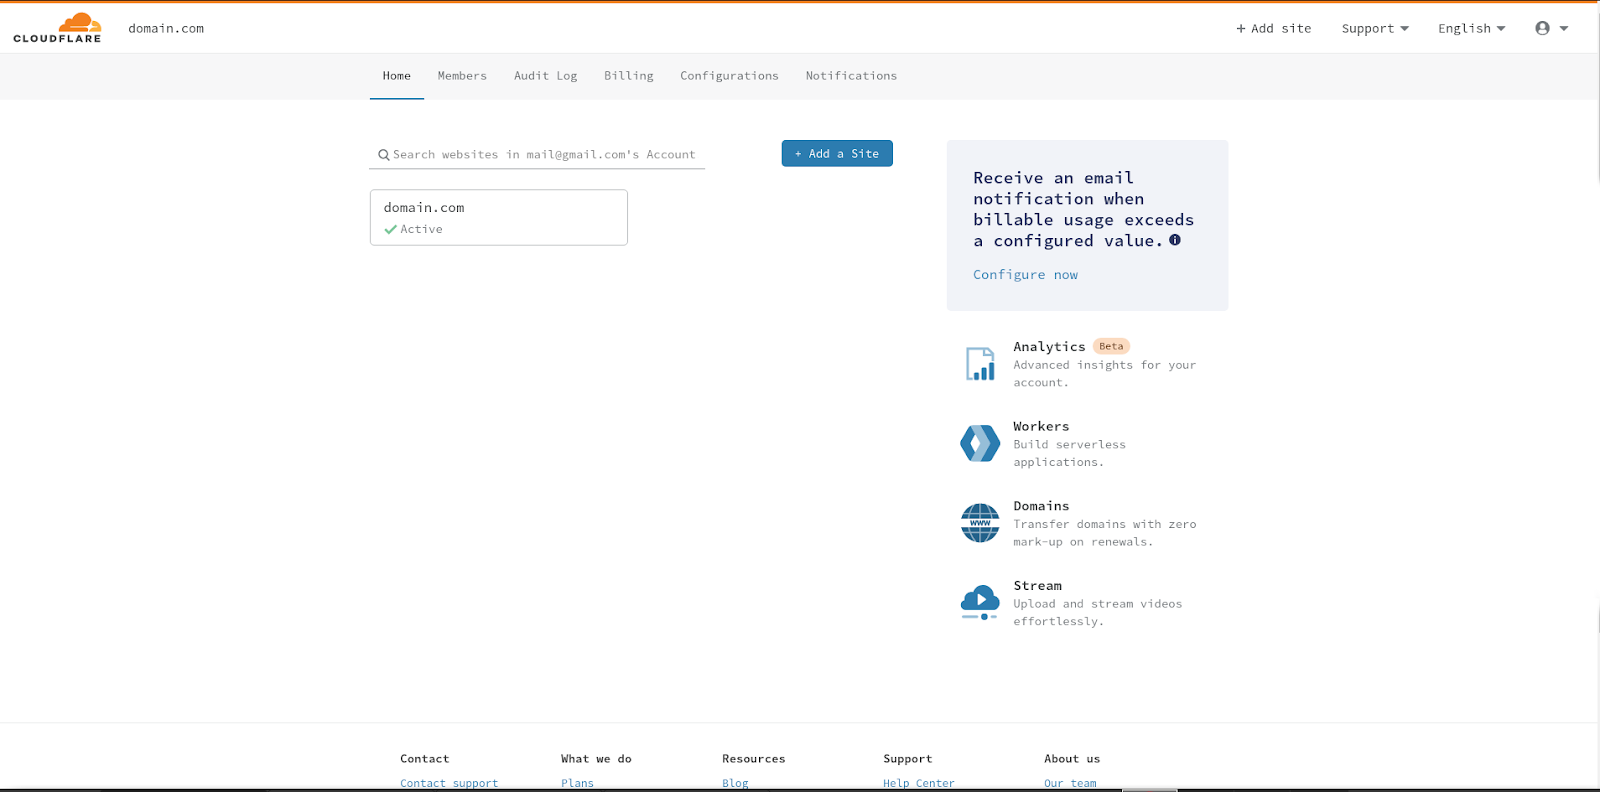Click the Support footer heading
The height and width of the screenshot is (792, 1600).
908,759
